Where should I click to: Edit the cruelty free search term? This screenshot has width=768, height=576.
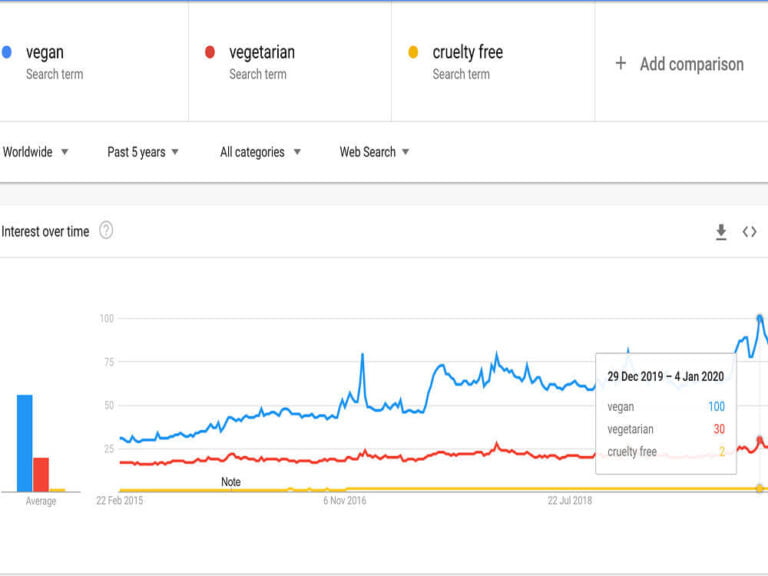coord(467,52)
